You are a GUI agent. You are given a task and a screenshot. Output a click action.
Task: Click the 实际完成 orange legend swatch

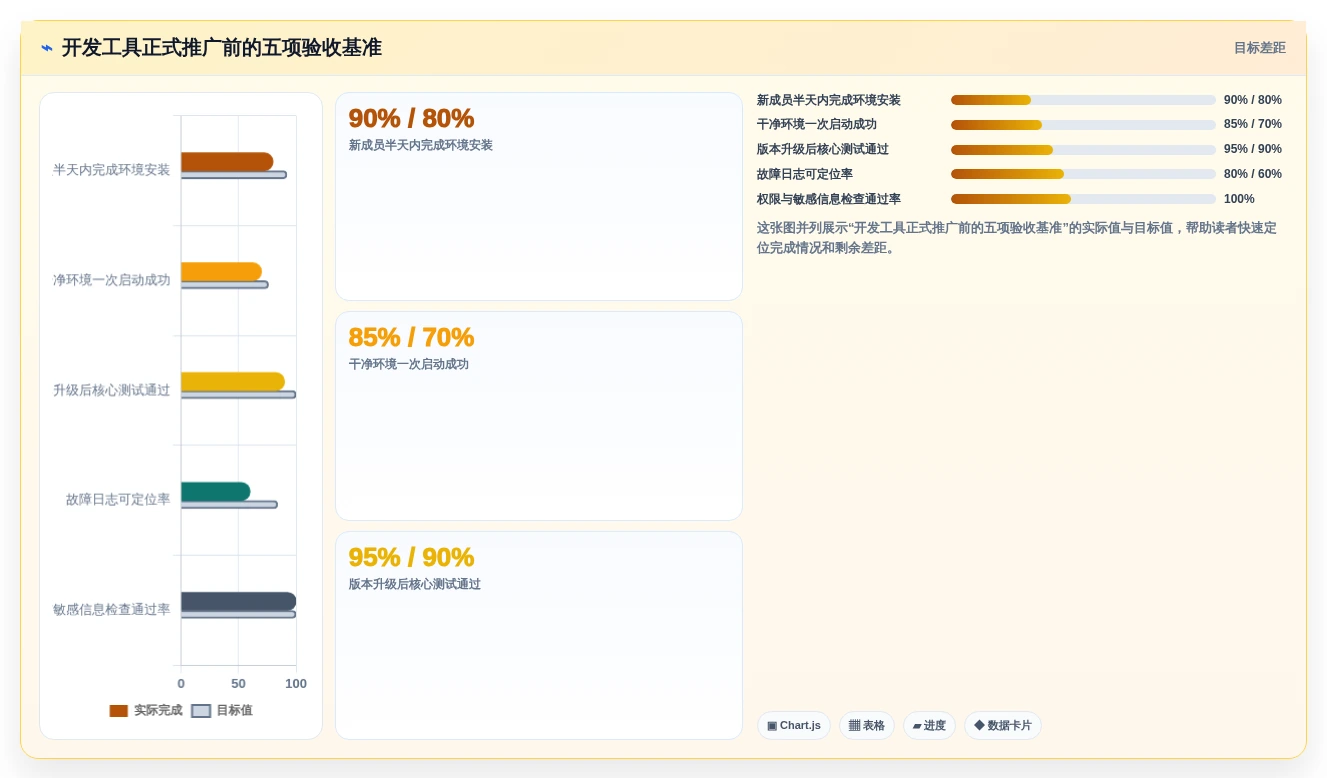click(x=119, y=711)
